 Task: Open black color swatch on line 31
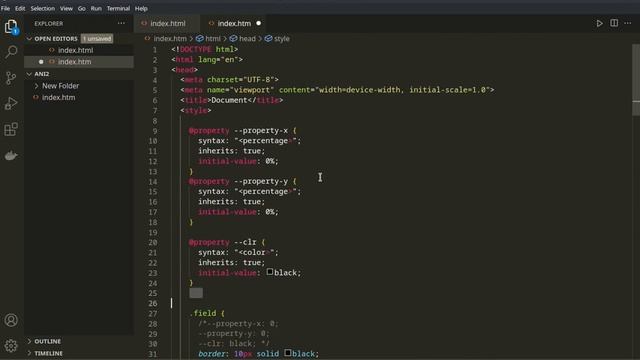pyautogui.click(x=288, y=353)
